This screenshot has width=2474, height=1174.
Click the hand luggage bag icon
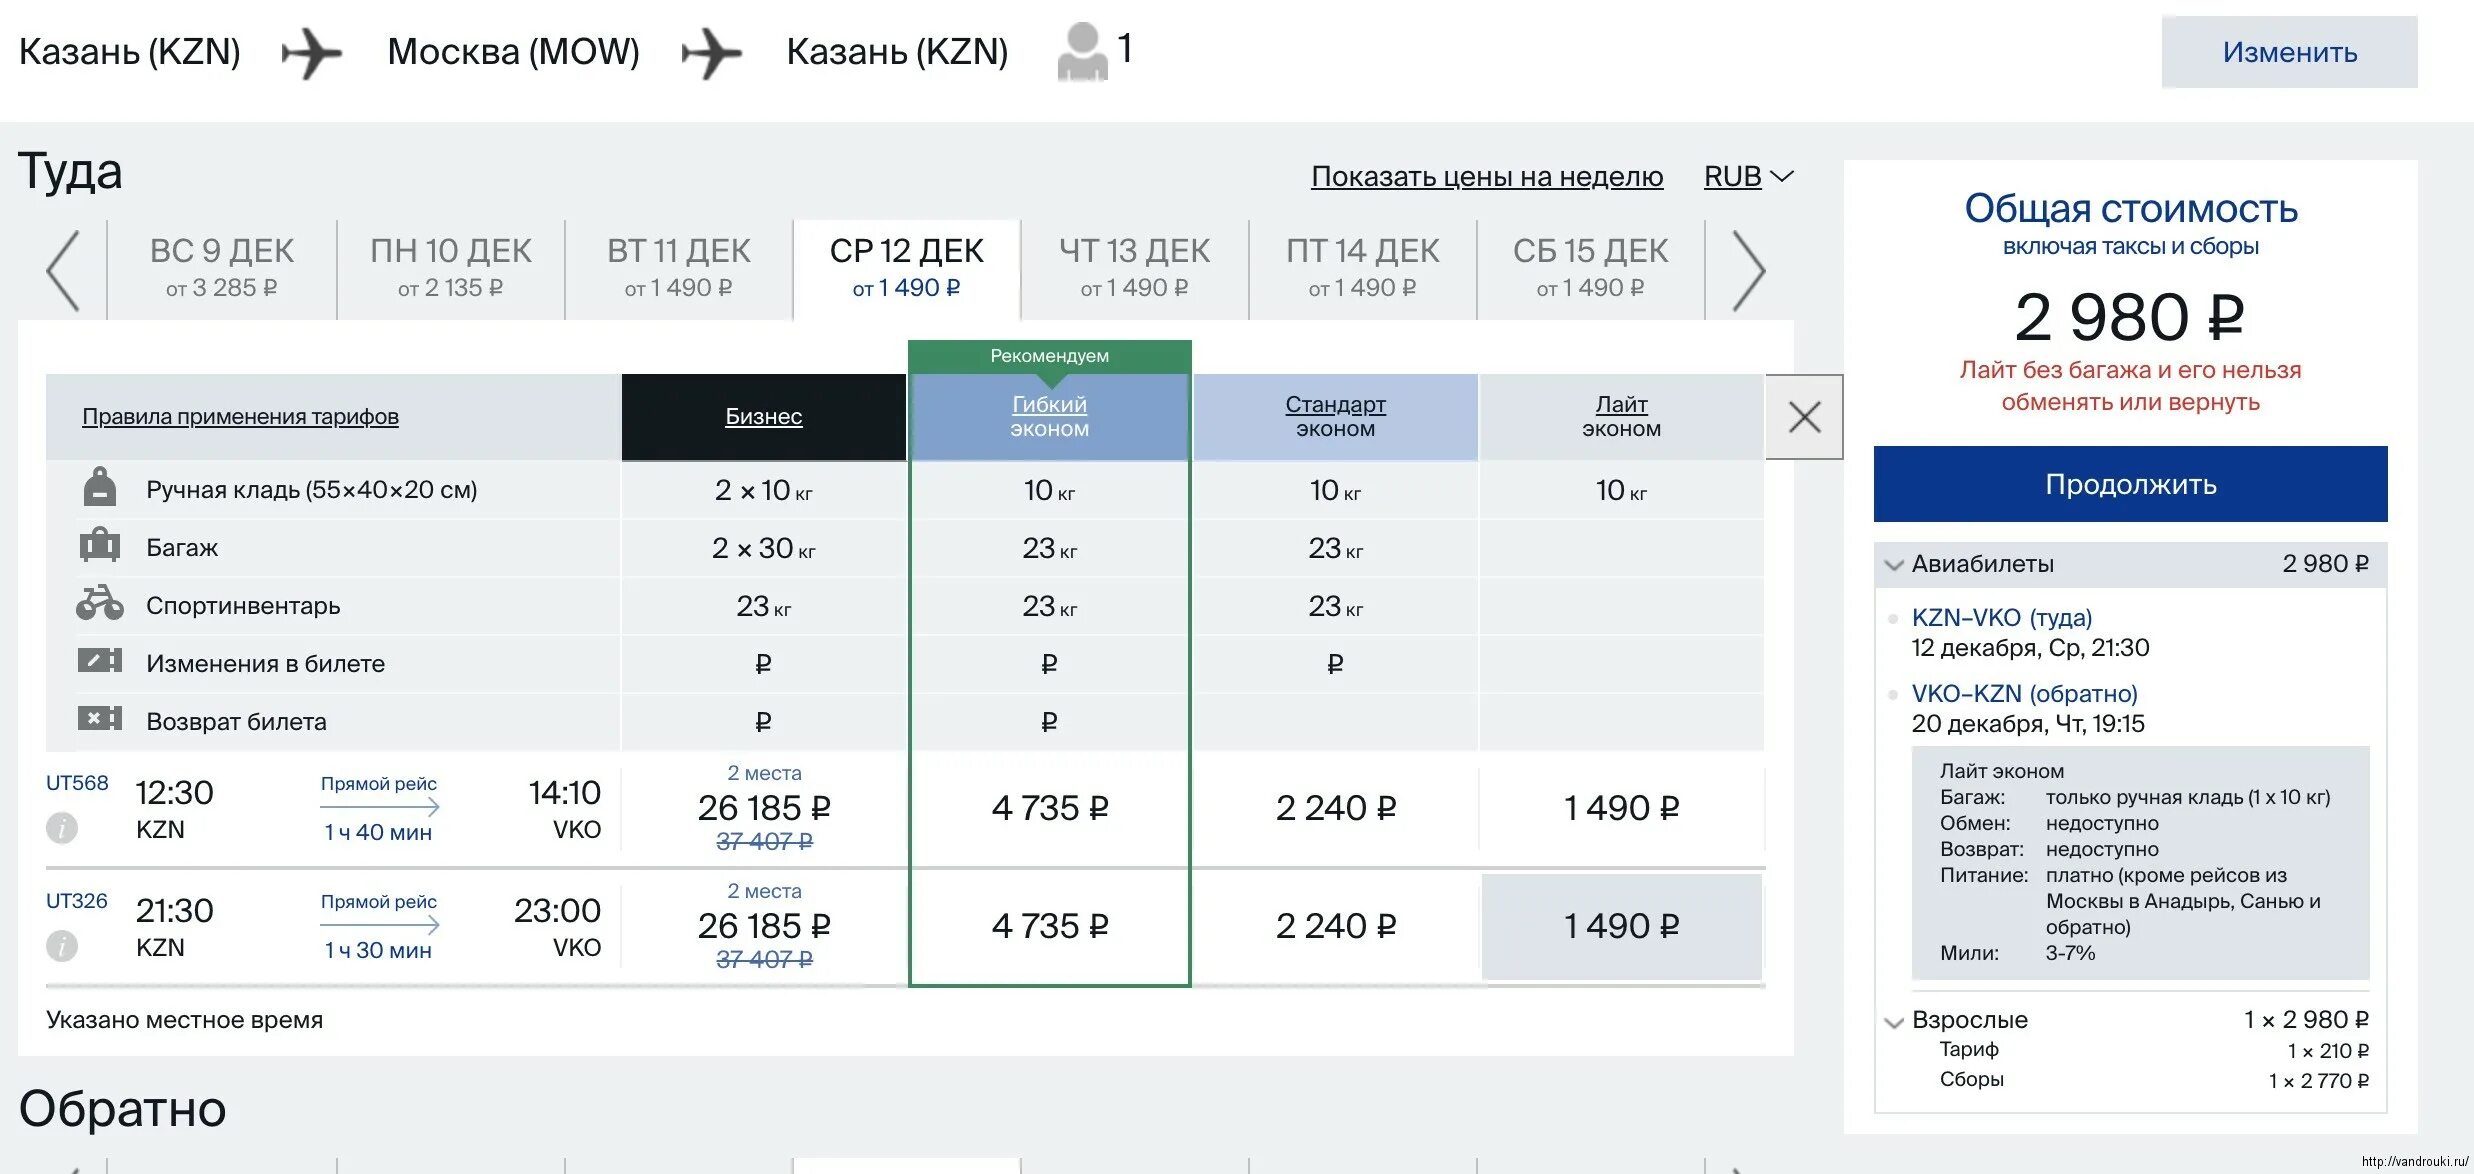pyautogui.click(x=99, y=488)
